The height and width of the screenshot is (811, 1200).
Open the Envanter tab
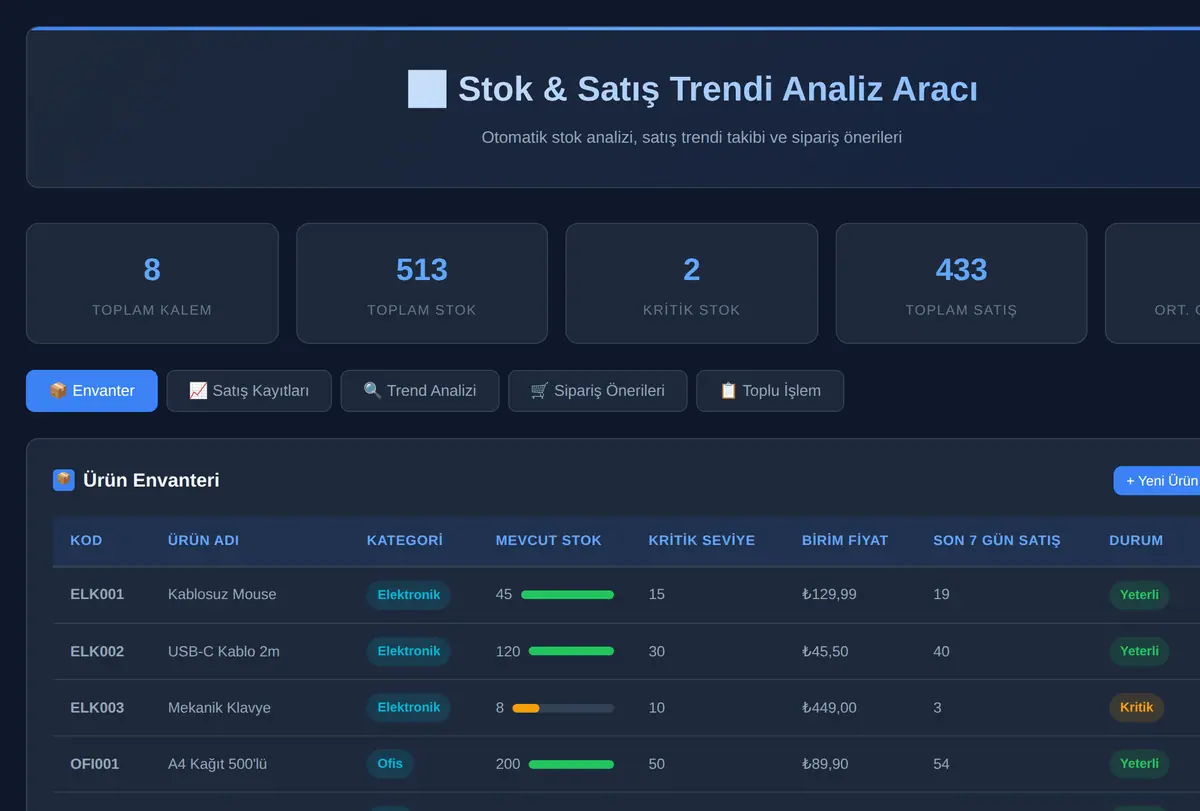(x=92, y=391)
